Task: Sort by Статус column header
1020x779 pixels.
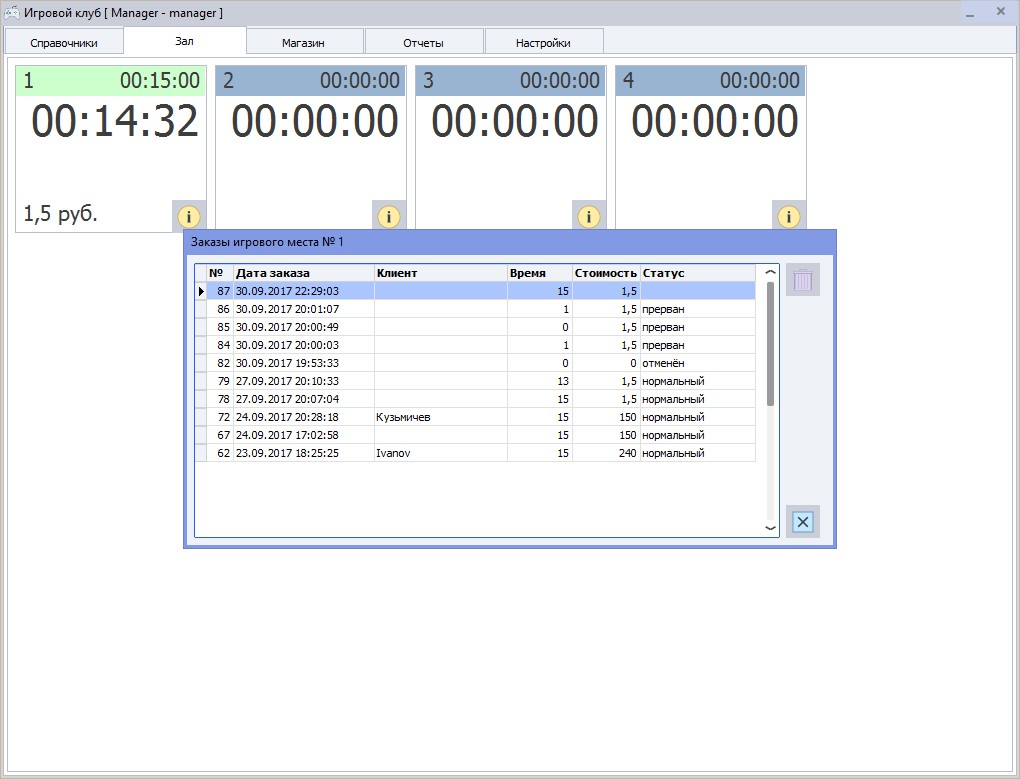Action: 697,273
